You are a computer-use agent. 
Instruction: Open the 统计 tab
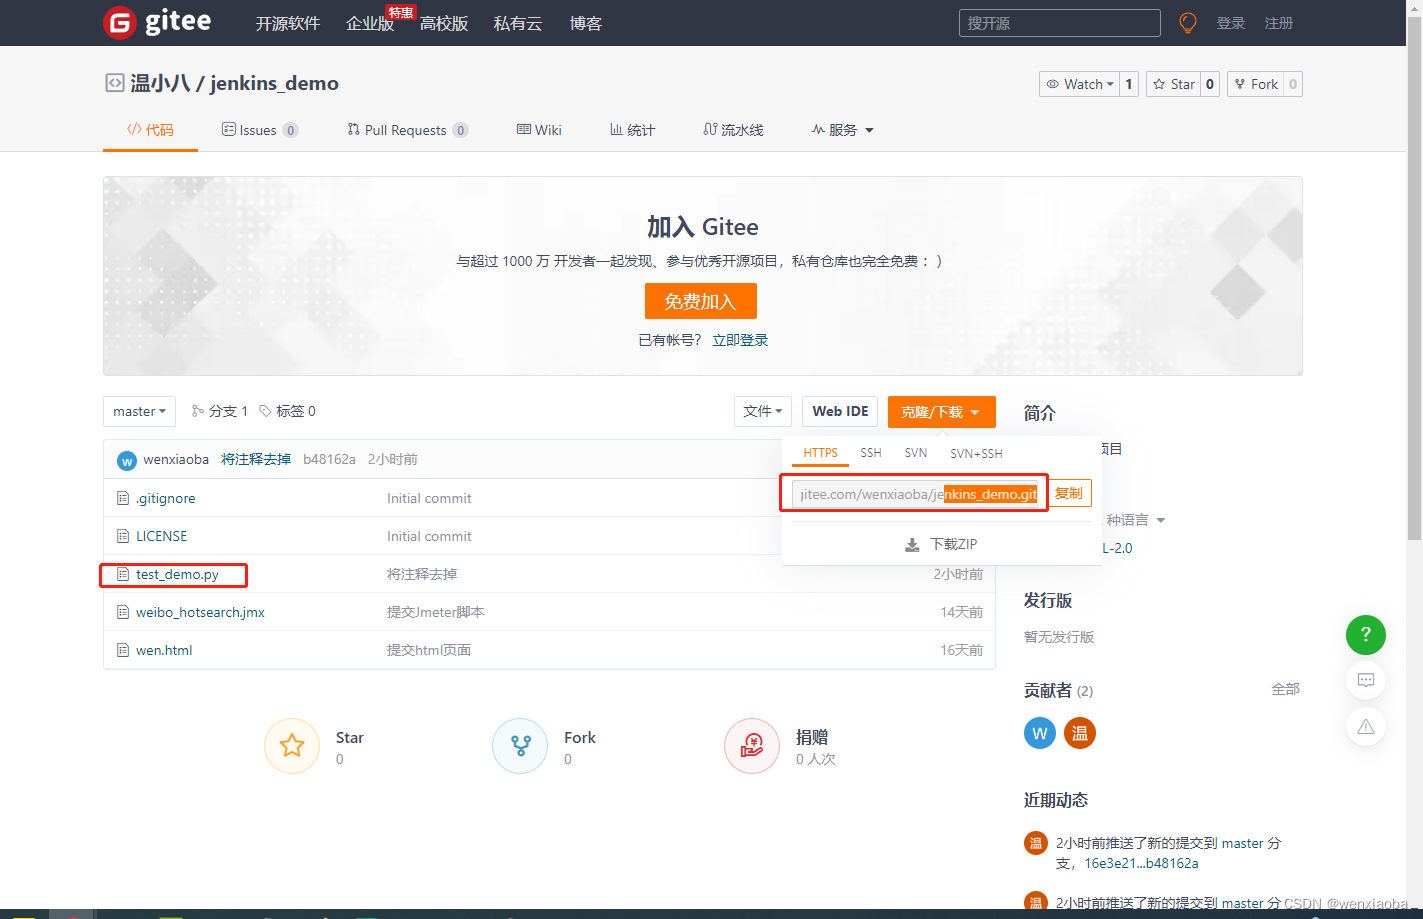632,130
